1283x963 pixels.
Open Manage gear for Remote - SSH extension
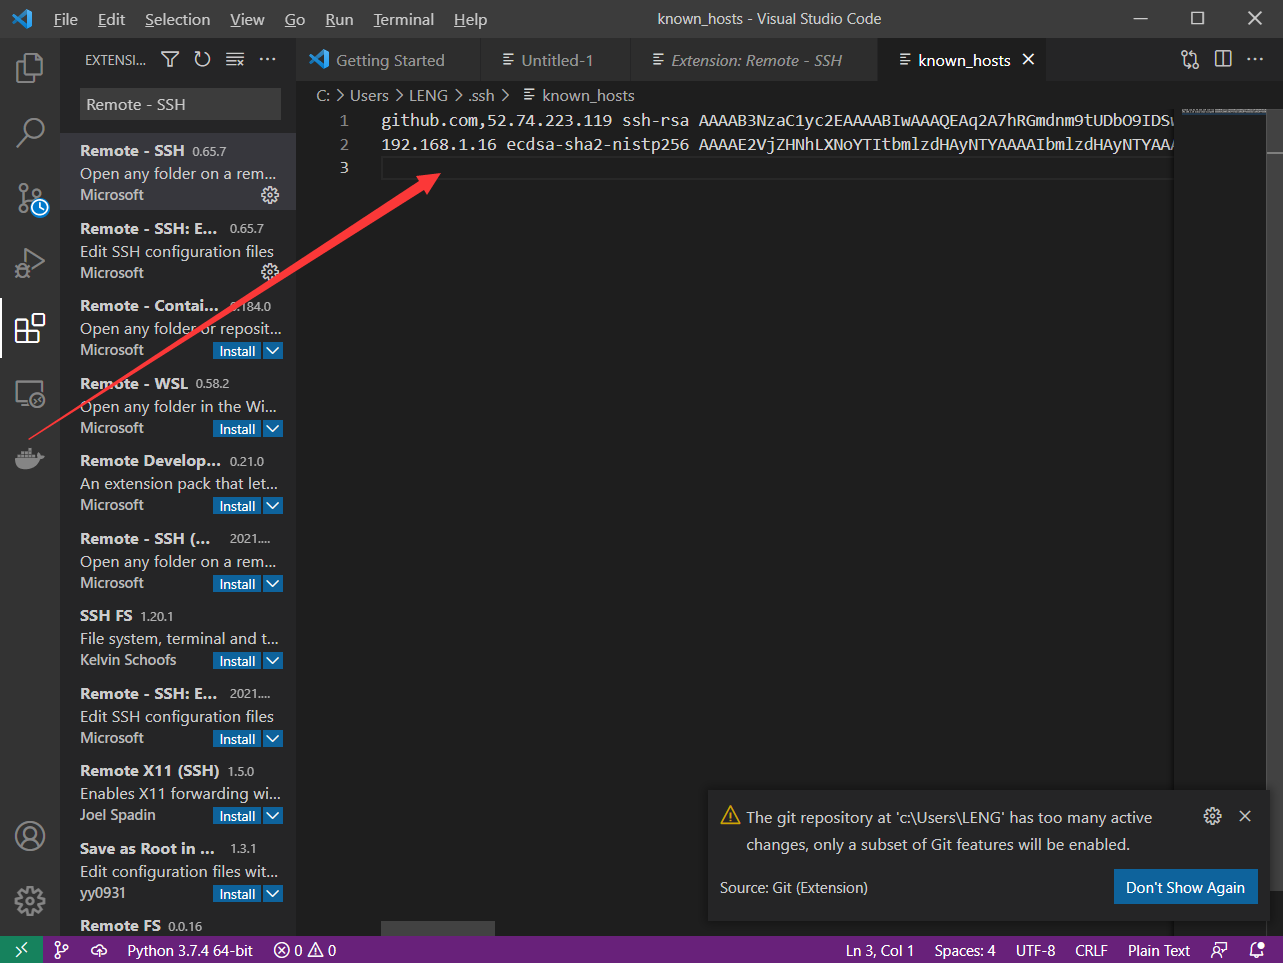[x=269, y=195]
